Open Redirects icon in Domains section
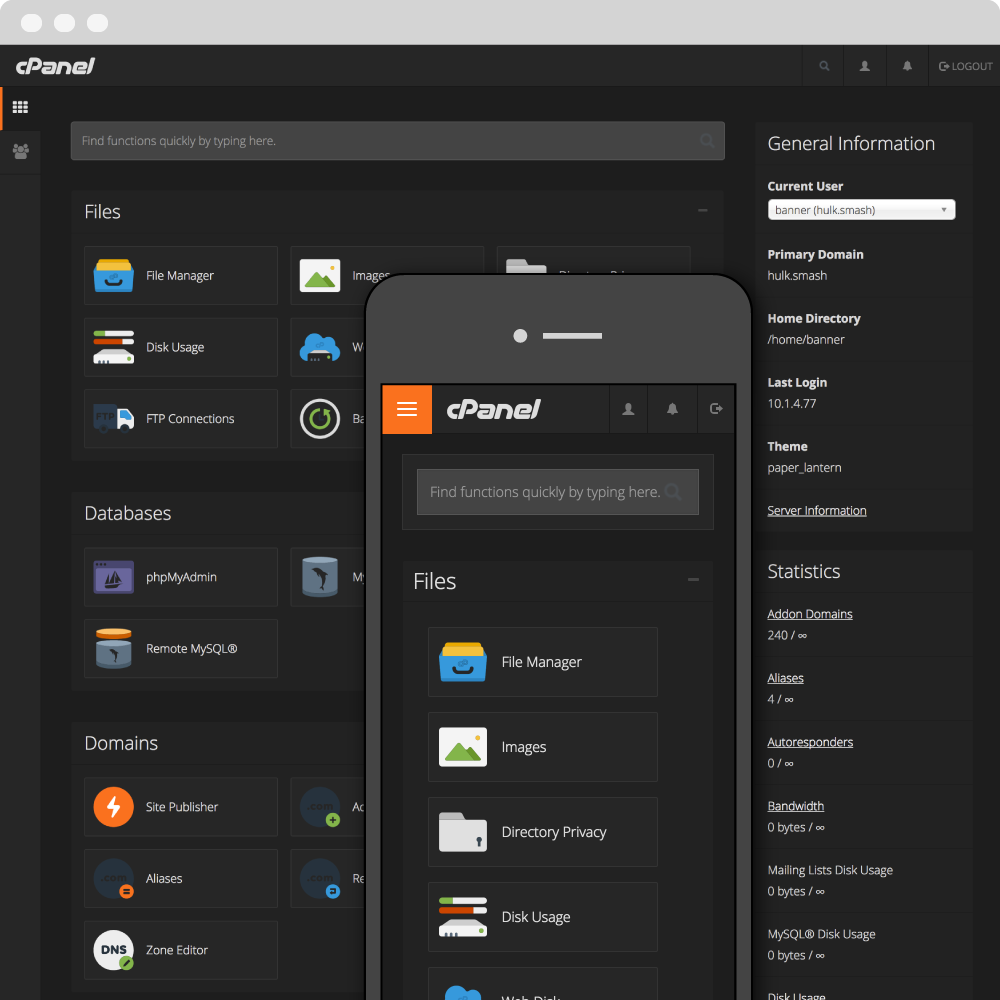The width and height of the screenshot is (1000, 1000). click(320, 878)
